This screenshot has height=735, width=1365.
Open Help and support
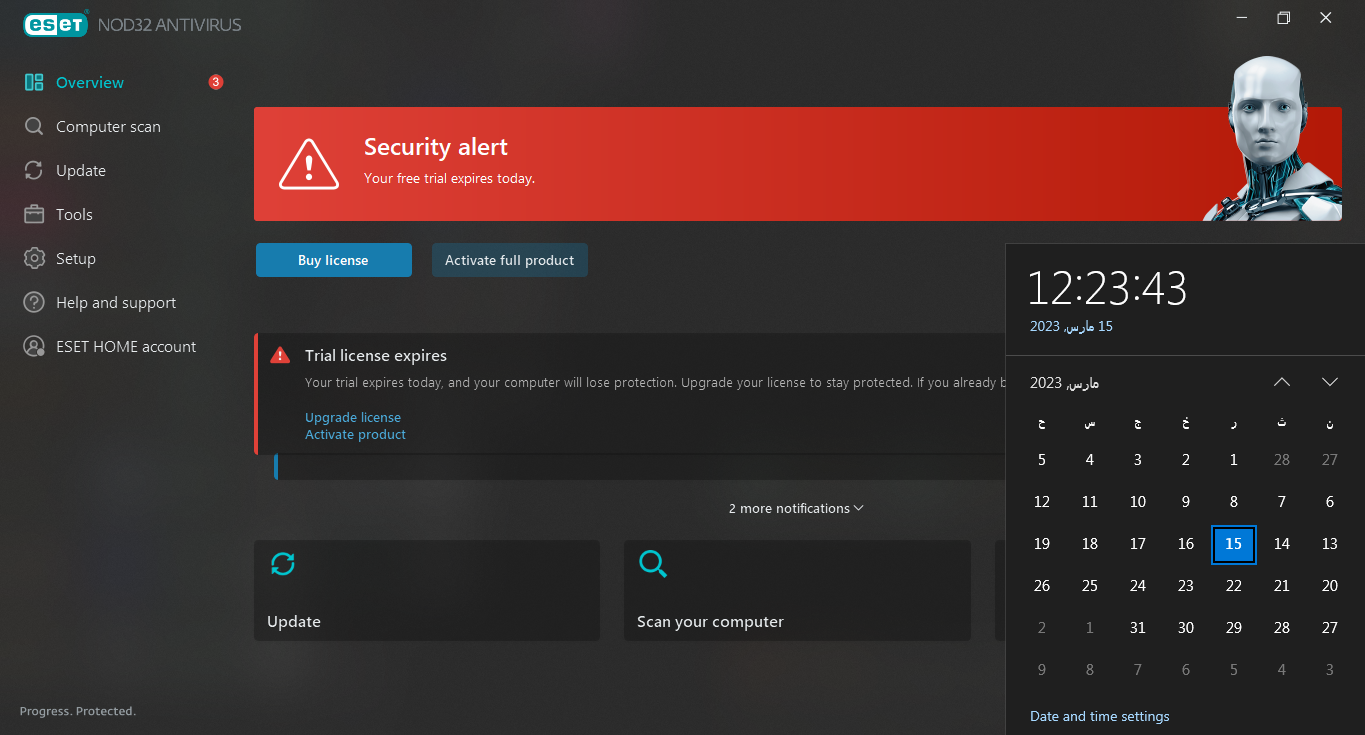point(116,303)
